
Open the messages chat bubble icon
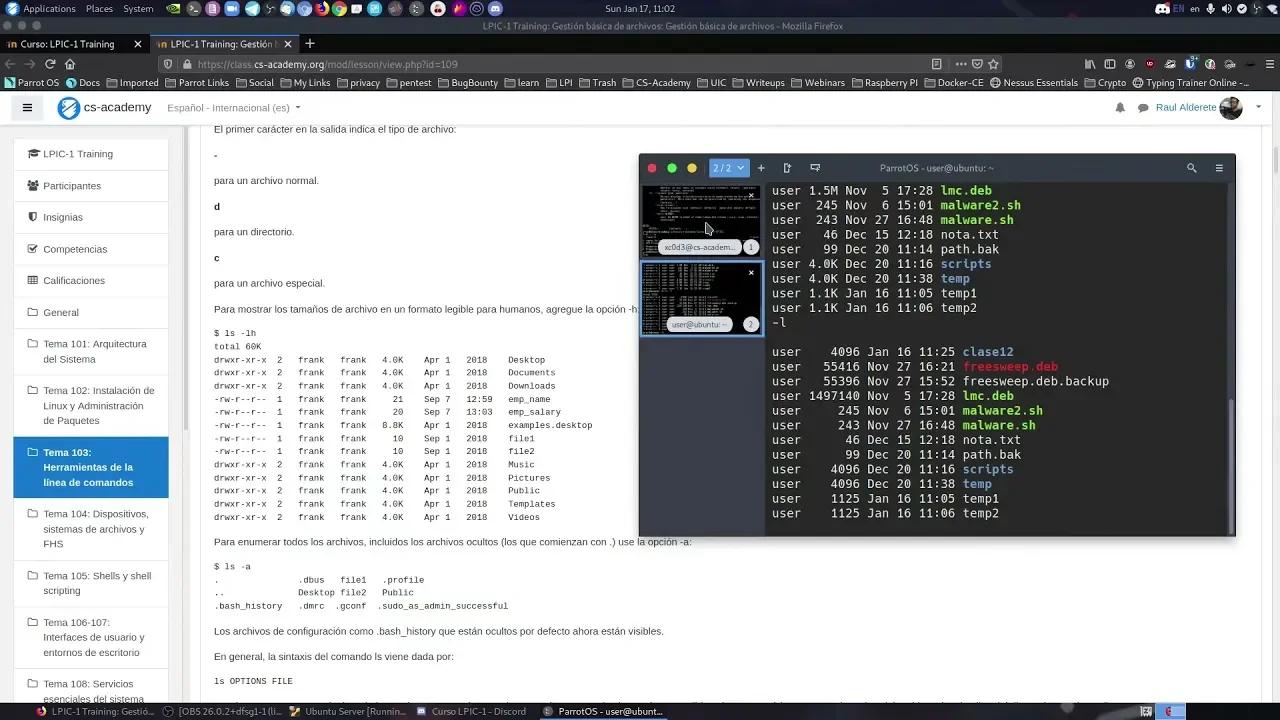tap(1141, 107)
